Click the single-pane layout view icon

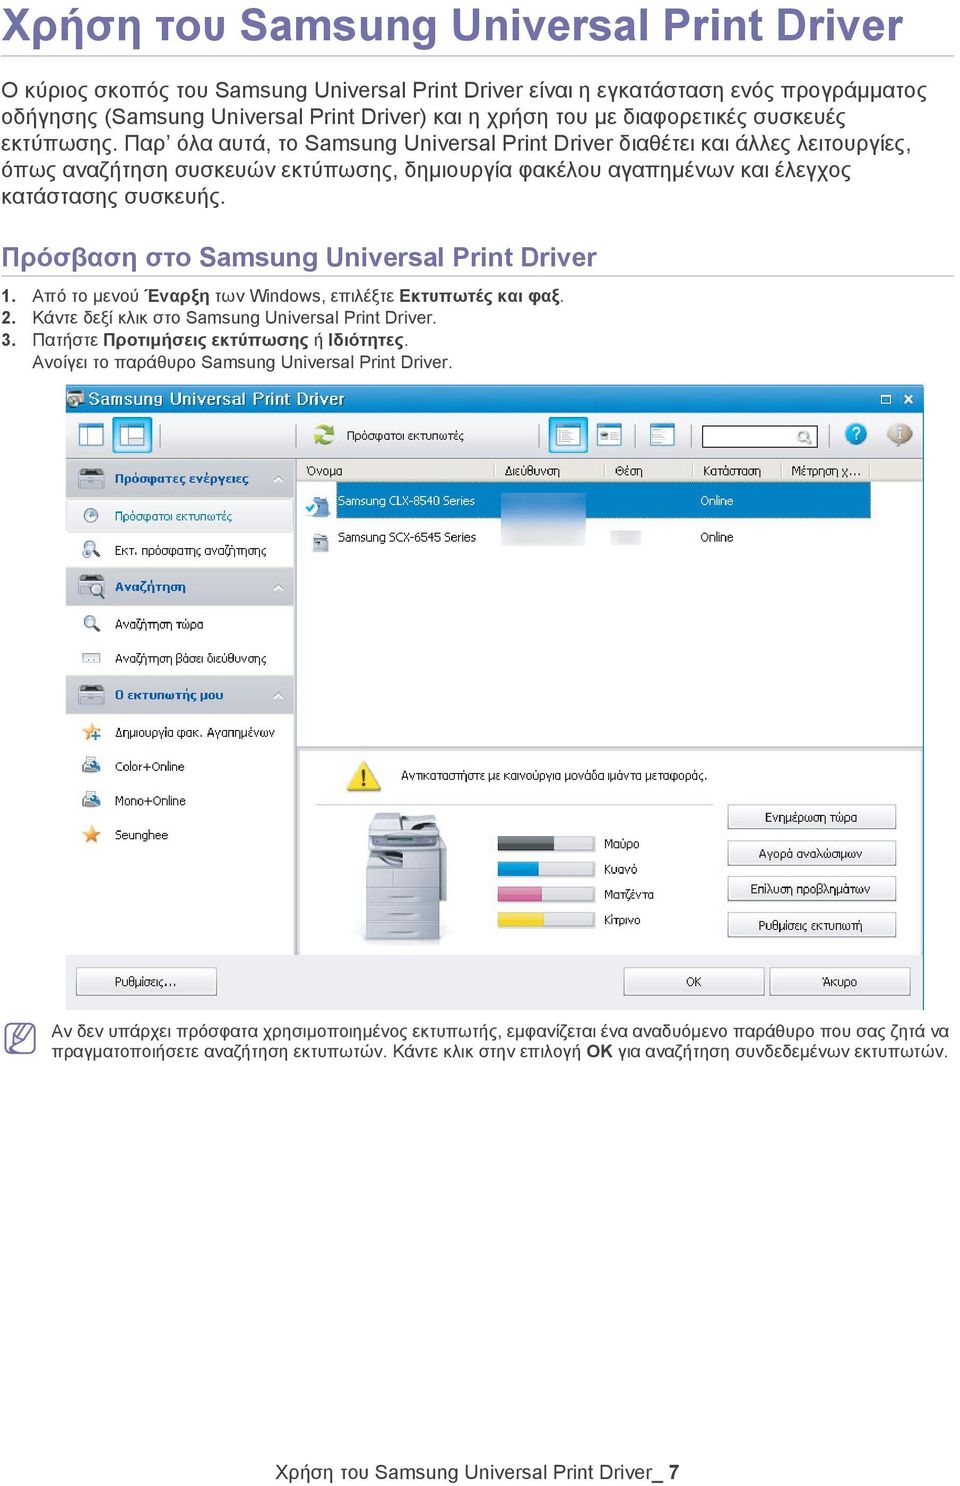coord(91,435)
